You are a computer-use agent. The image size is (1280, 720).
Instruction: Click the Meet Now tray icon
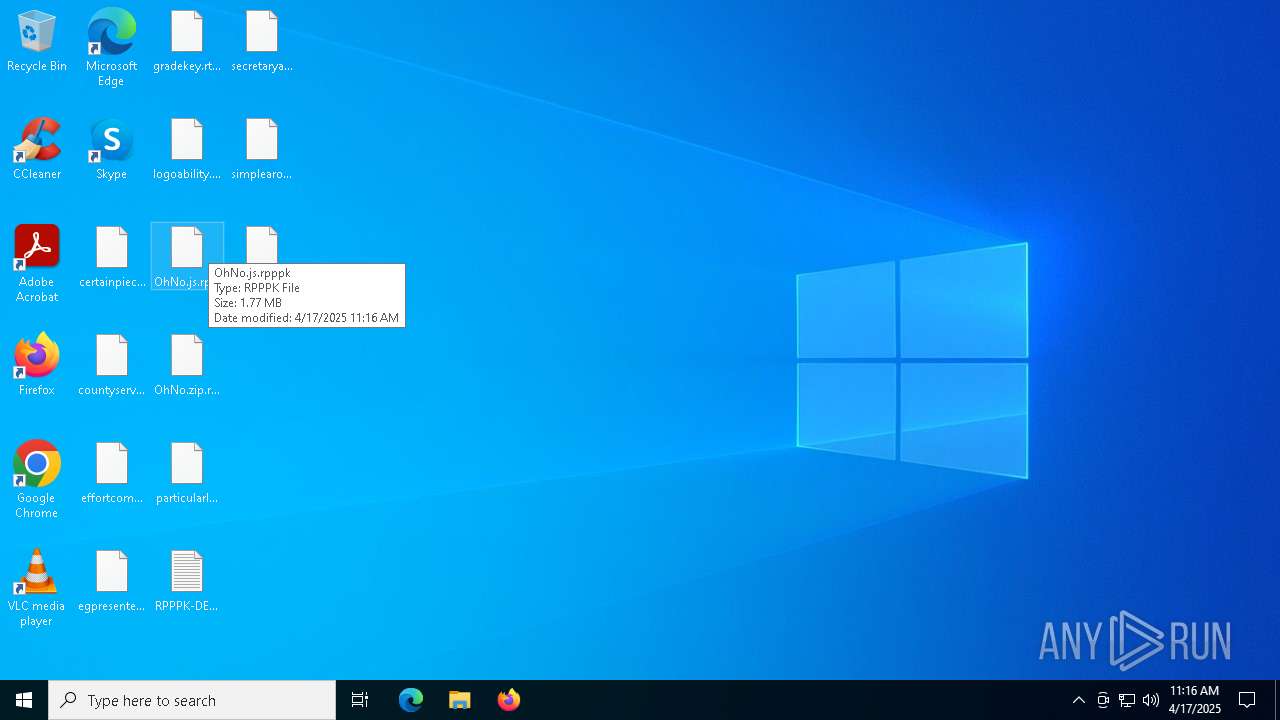1103,700
